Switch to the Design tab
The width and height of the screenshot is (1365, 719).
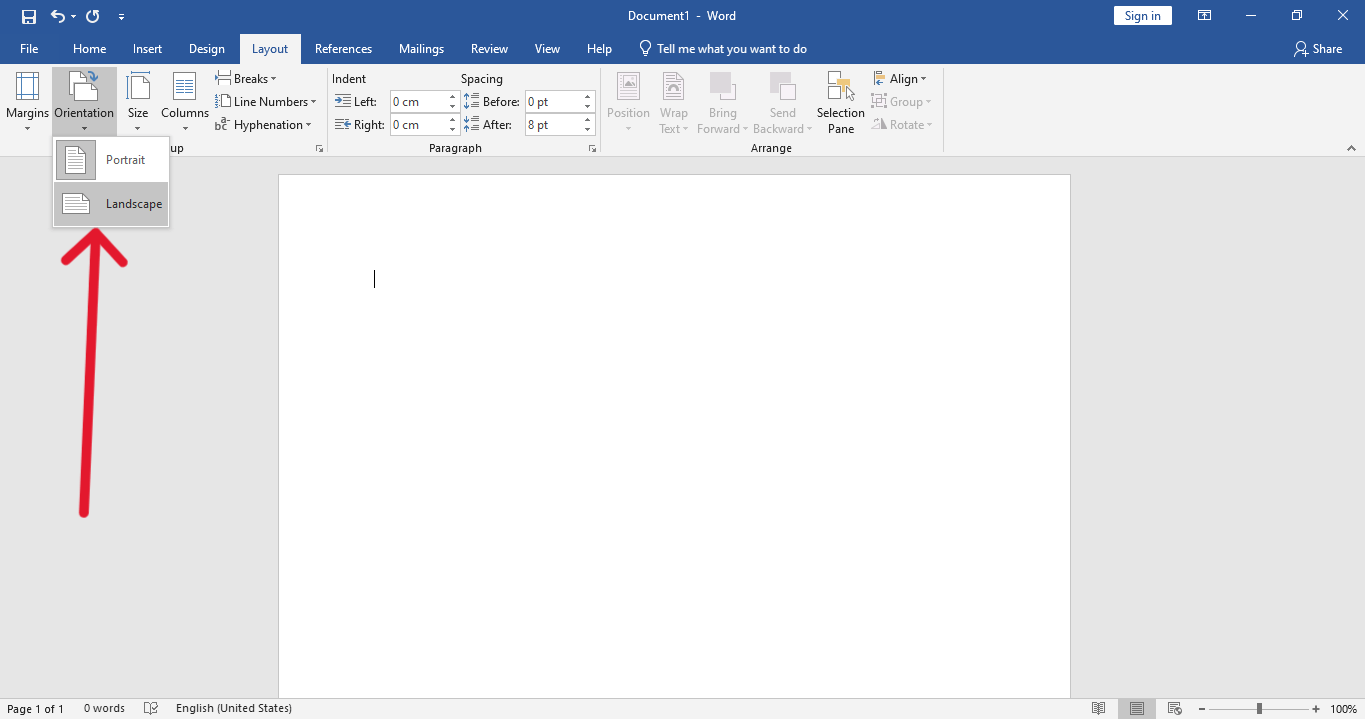pos(206,48)
